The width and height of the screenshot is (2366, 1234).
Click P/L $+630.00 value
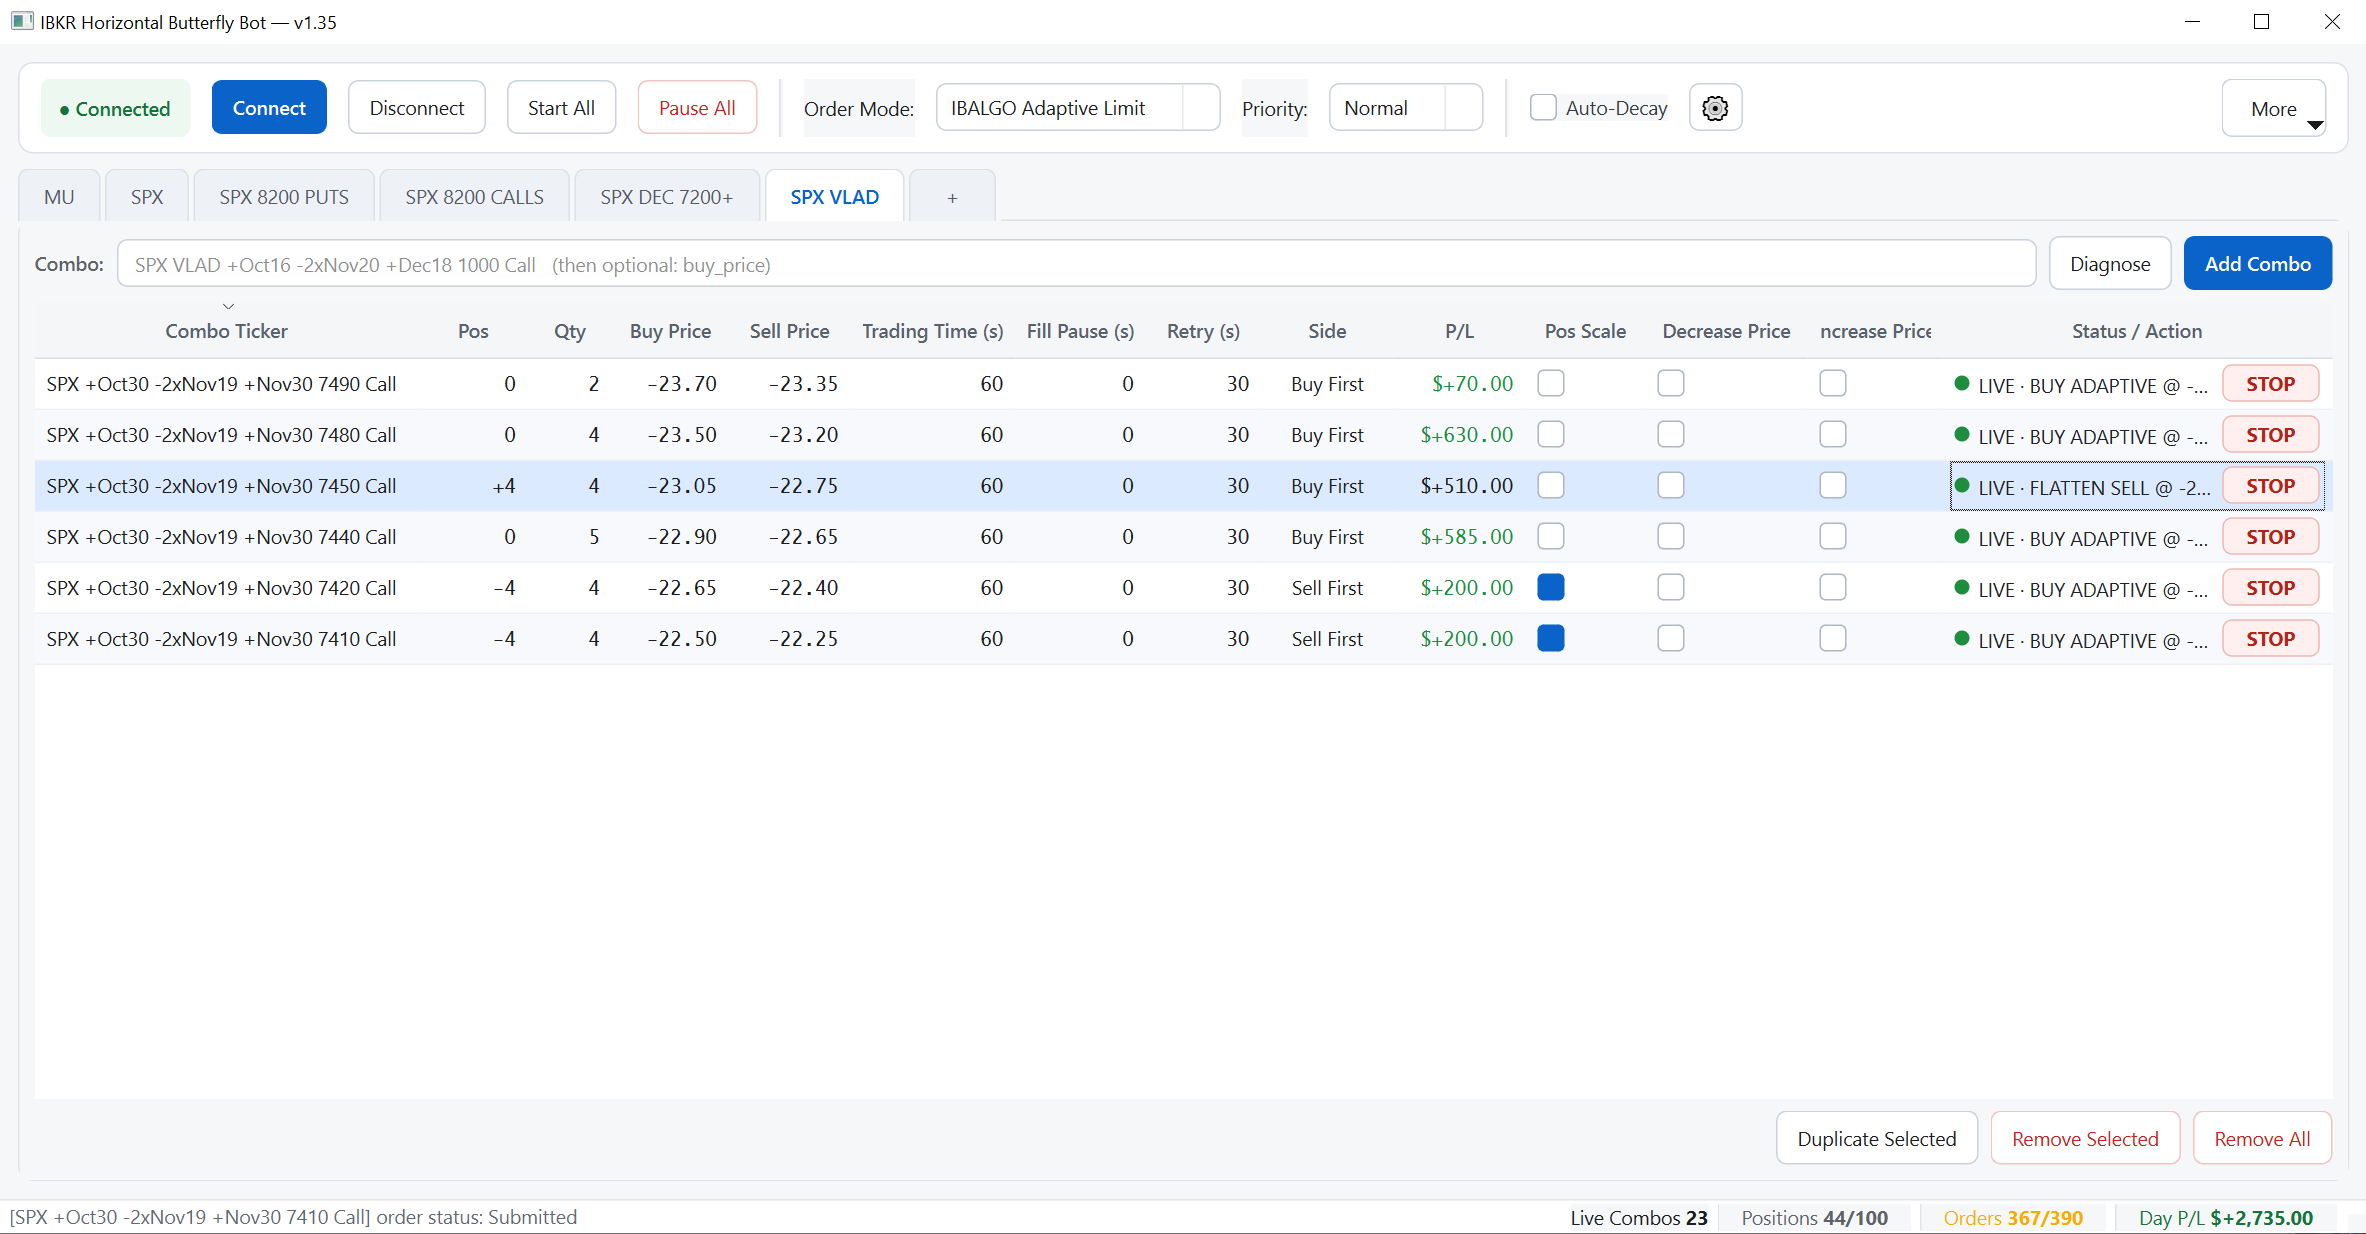coord(1466,435)
